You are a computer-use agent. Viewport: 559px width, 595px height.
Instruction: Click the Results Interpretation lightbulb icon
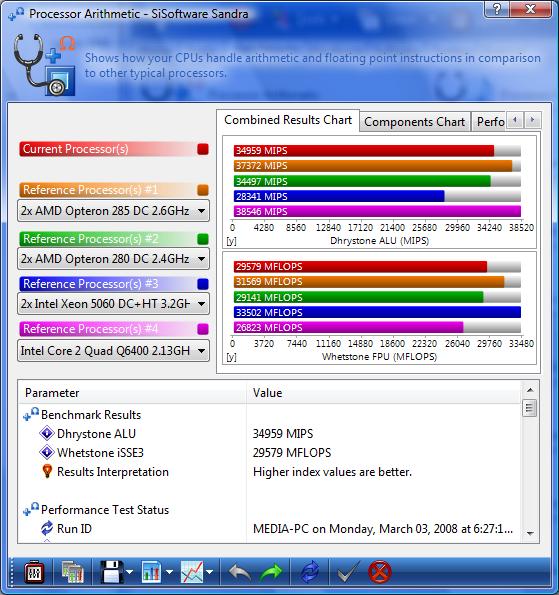point(47,471)
